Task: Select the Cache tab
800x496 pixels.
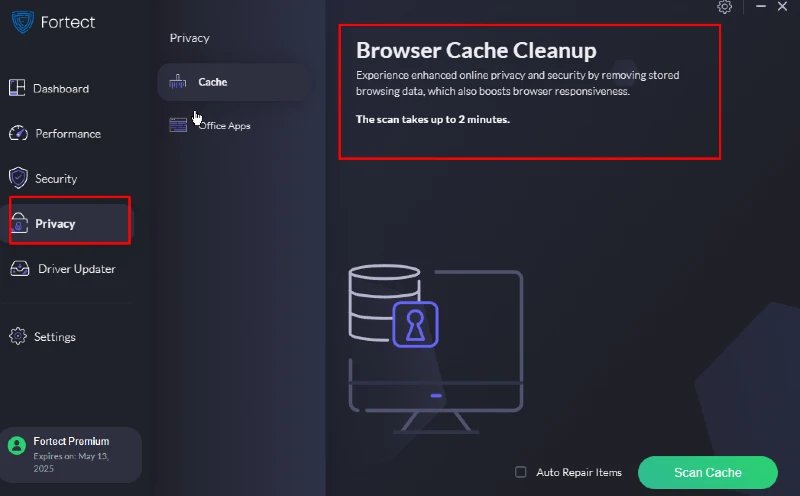Action: [x=234, y=82]
